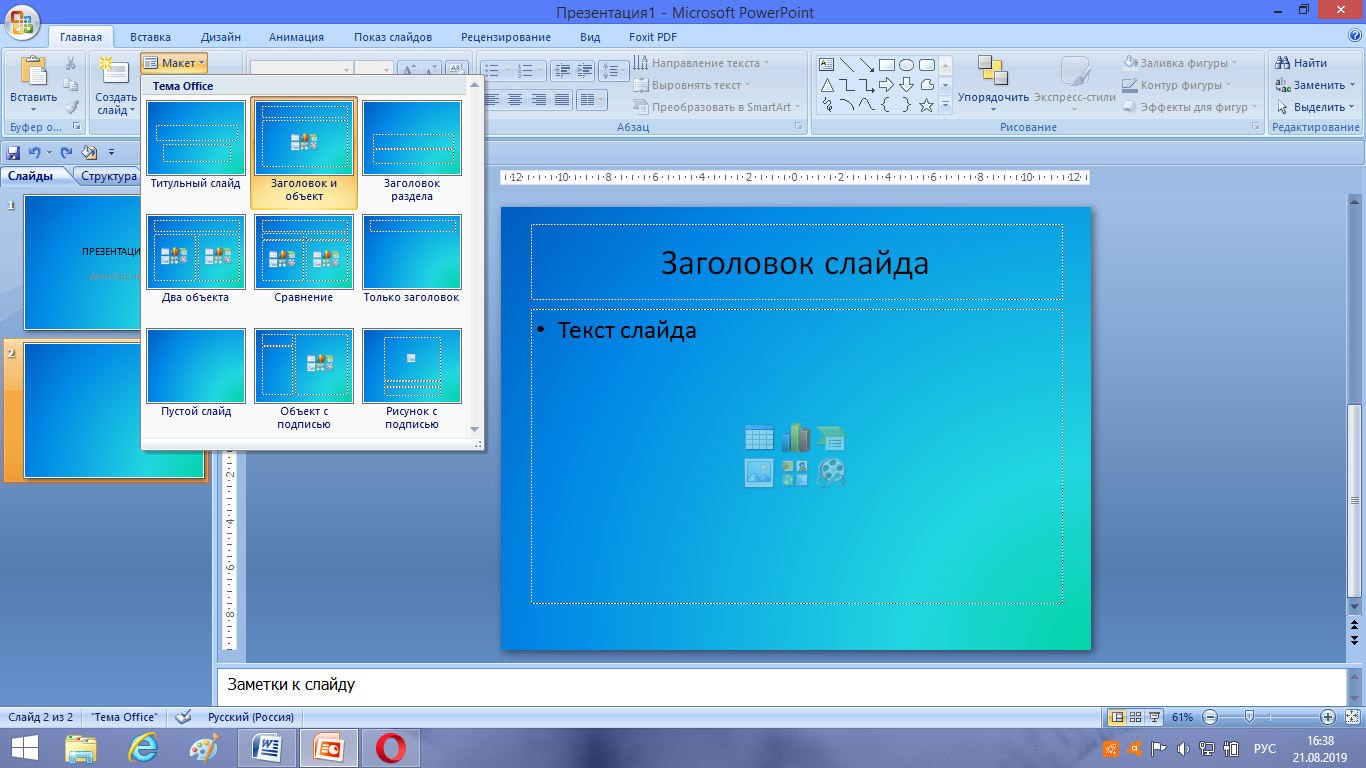This screenshot has width=1366, height=768.
Task: Click the Redo arrow in quick access
Action: [x=67, y=153]
